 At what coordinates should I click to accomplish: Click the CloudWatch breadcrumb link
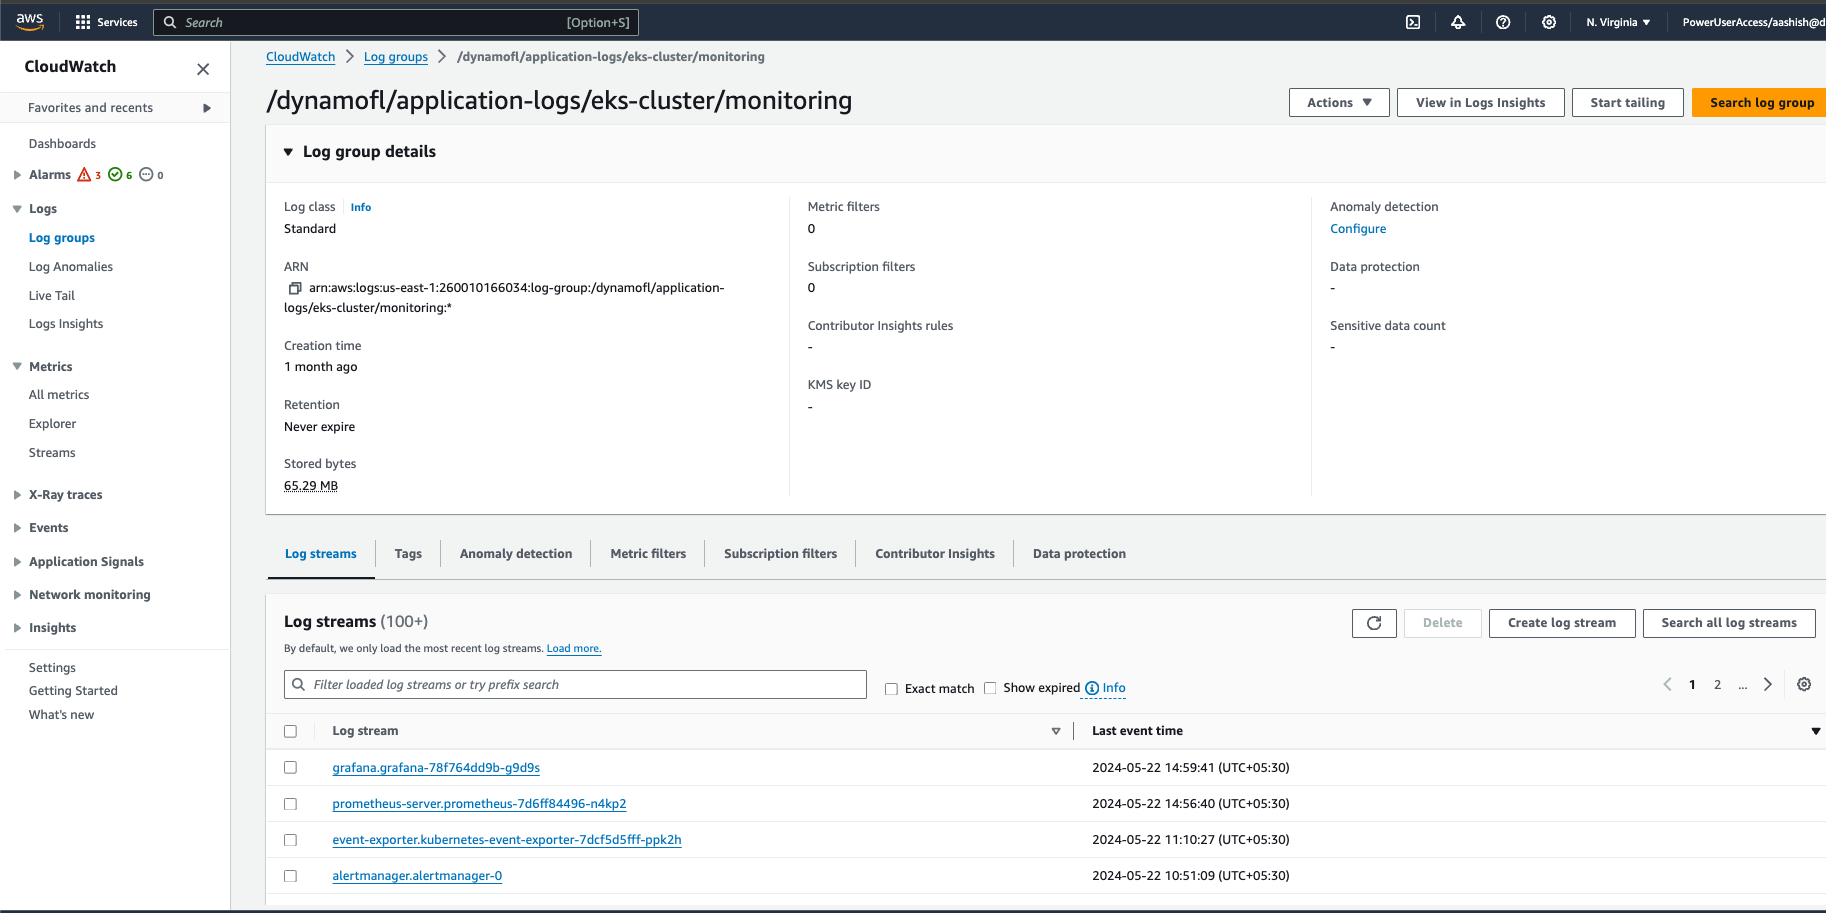pos(300,57)
